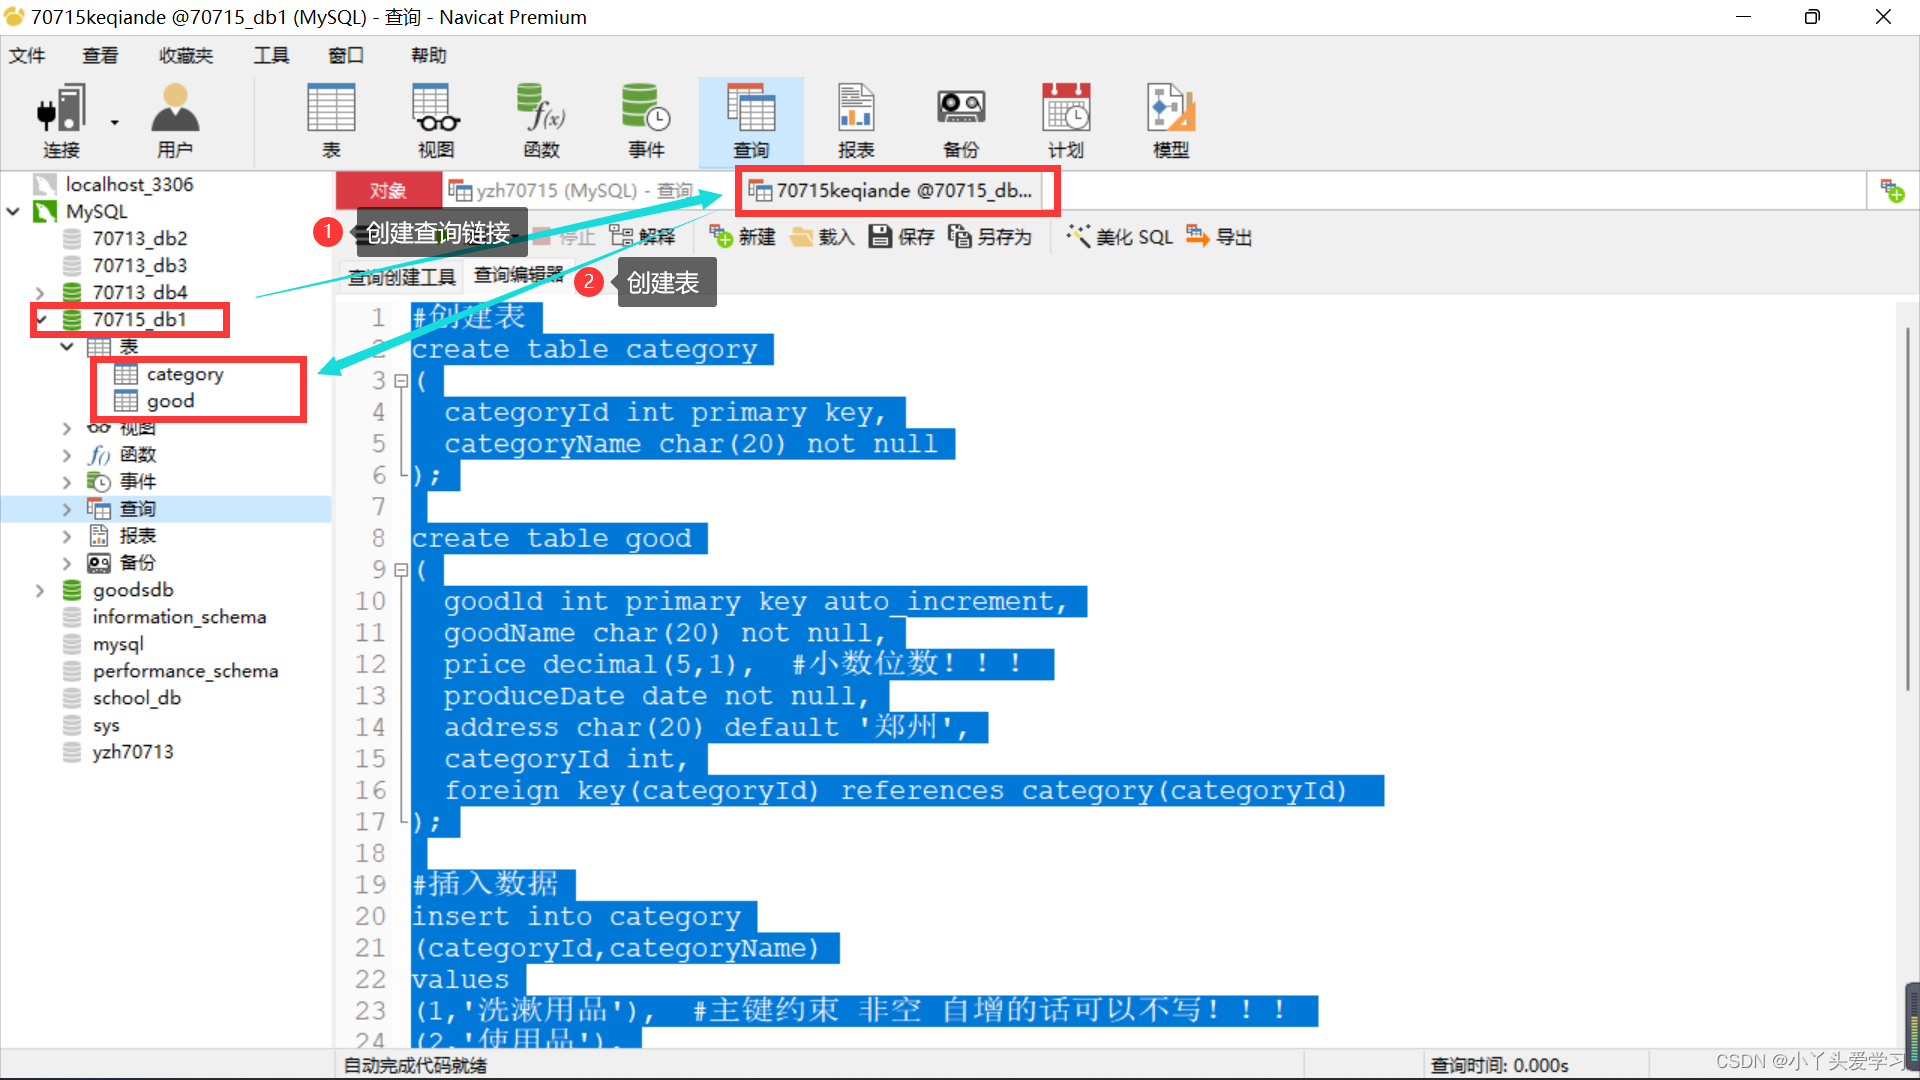Expand the 报表 reports node

point(67,536)
